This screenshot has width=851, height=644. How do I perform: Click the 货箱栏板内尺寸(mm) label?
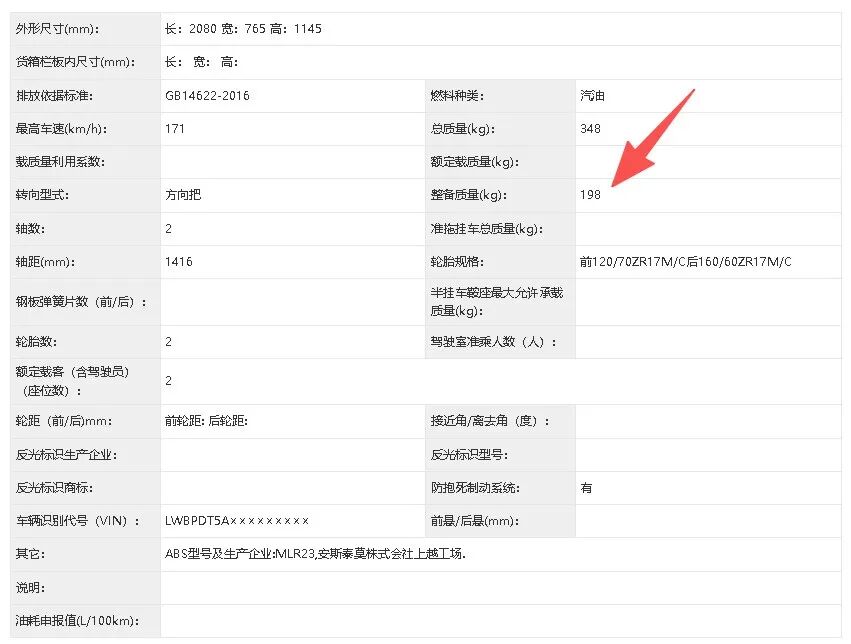(75, 62)
